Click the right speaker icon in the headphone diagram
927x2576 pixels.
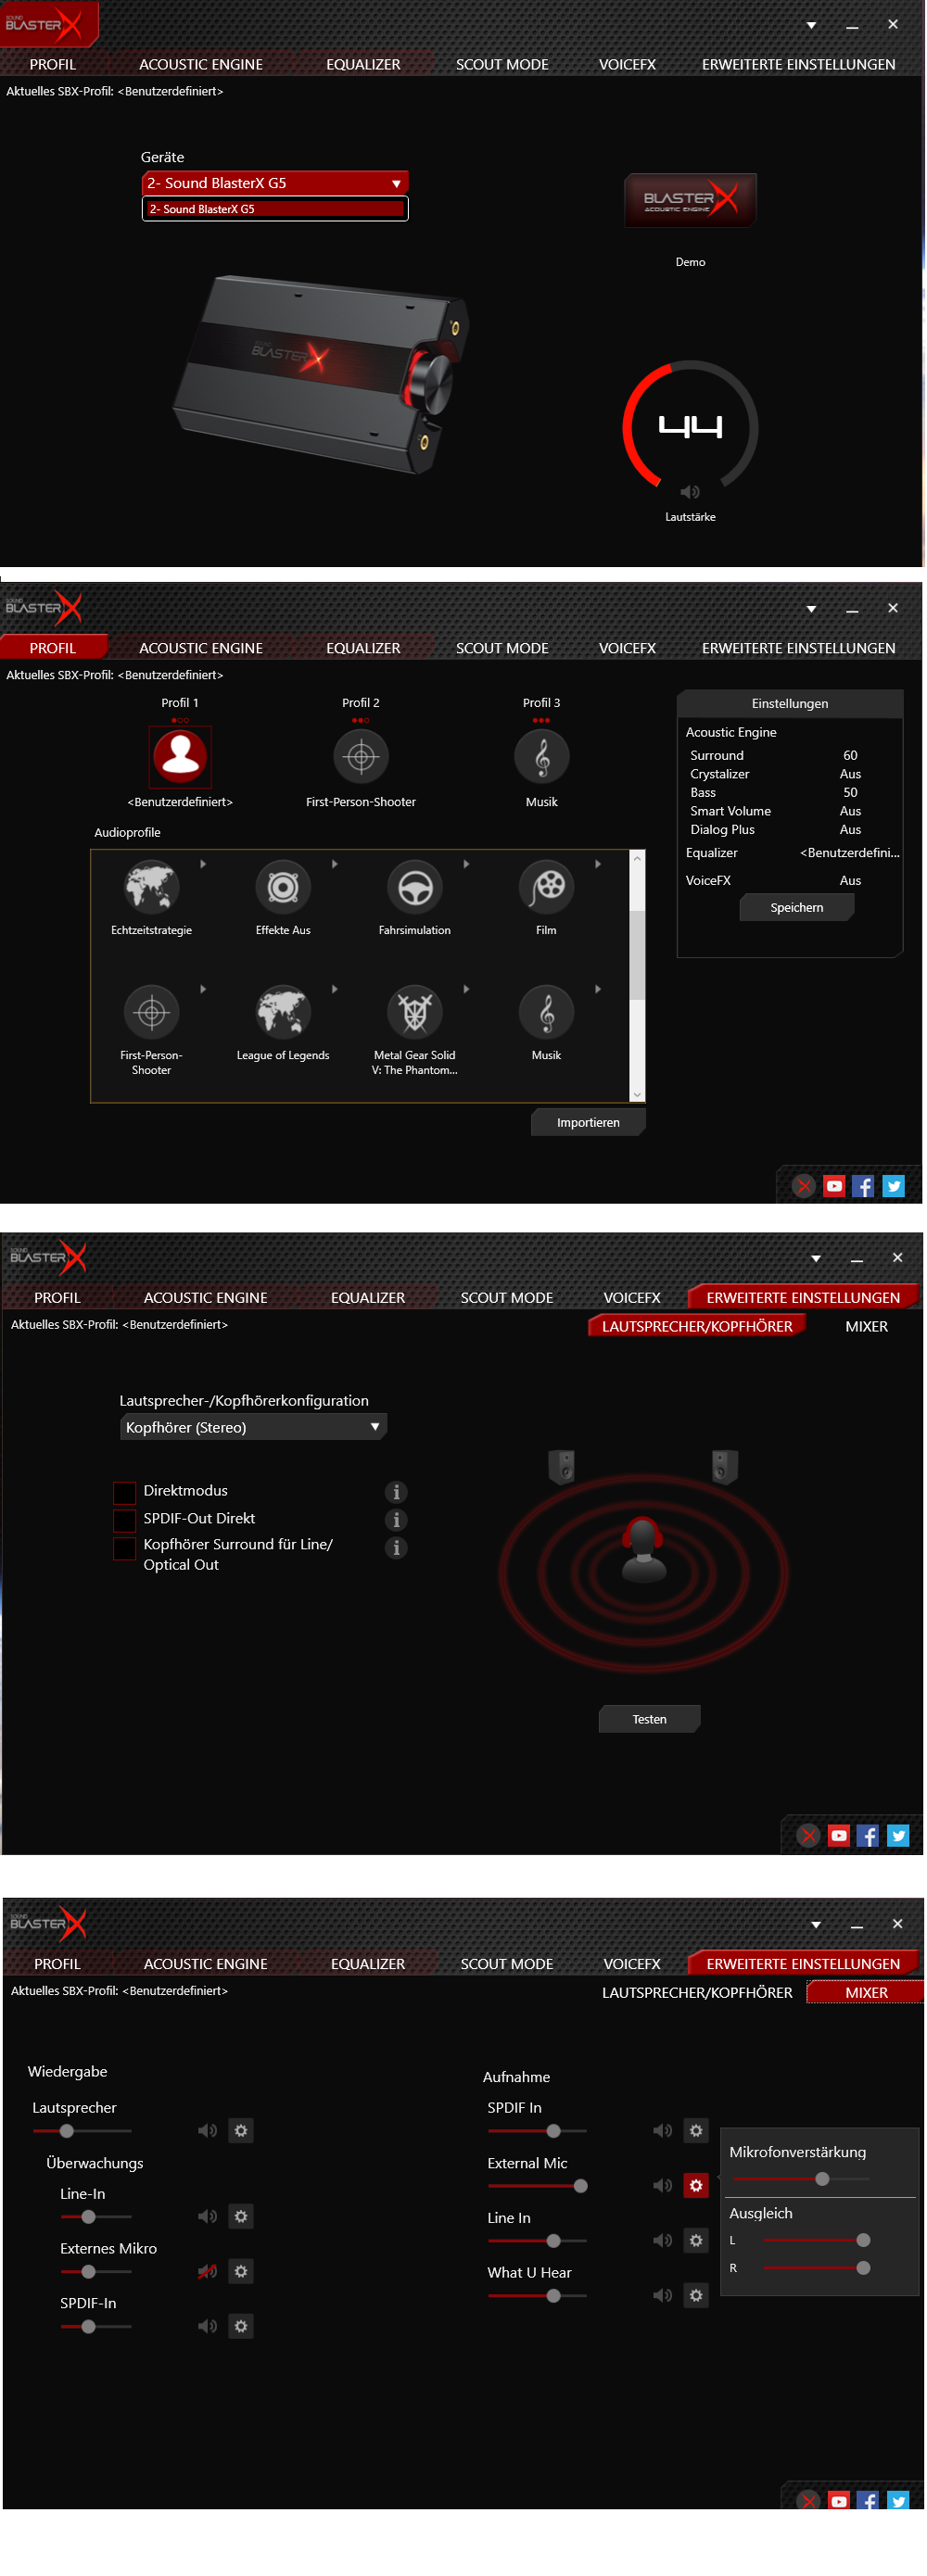(x=725, y=1467)
